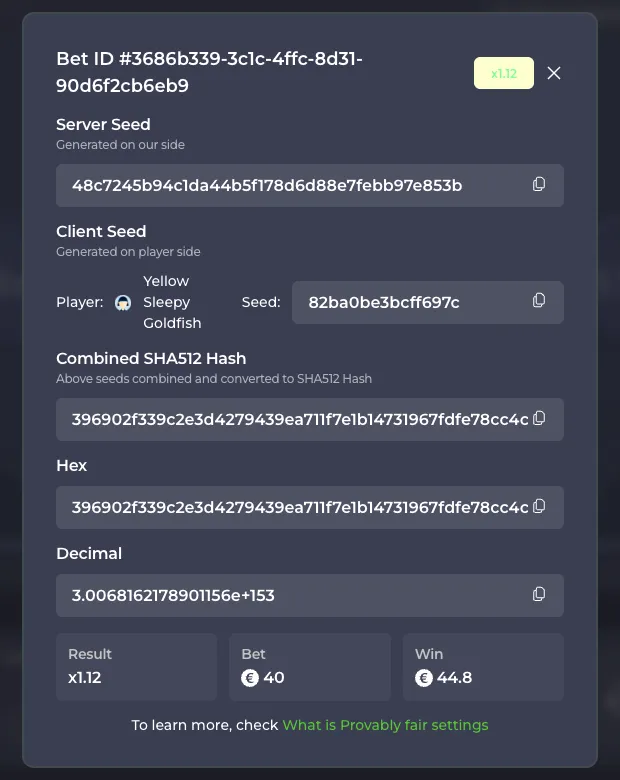Click the 'Player:' label

coord(80,302)
